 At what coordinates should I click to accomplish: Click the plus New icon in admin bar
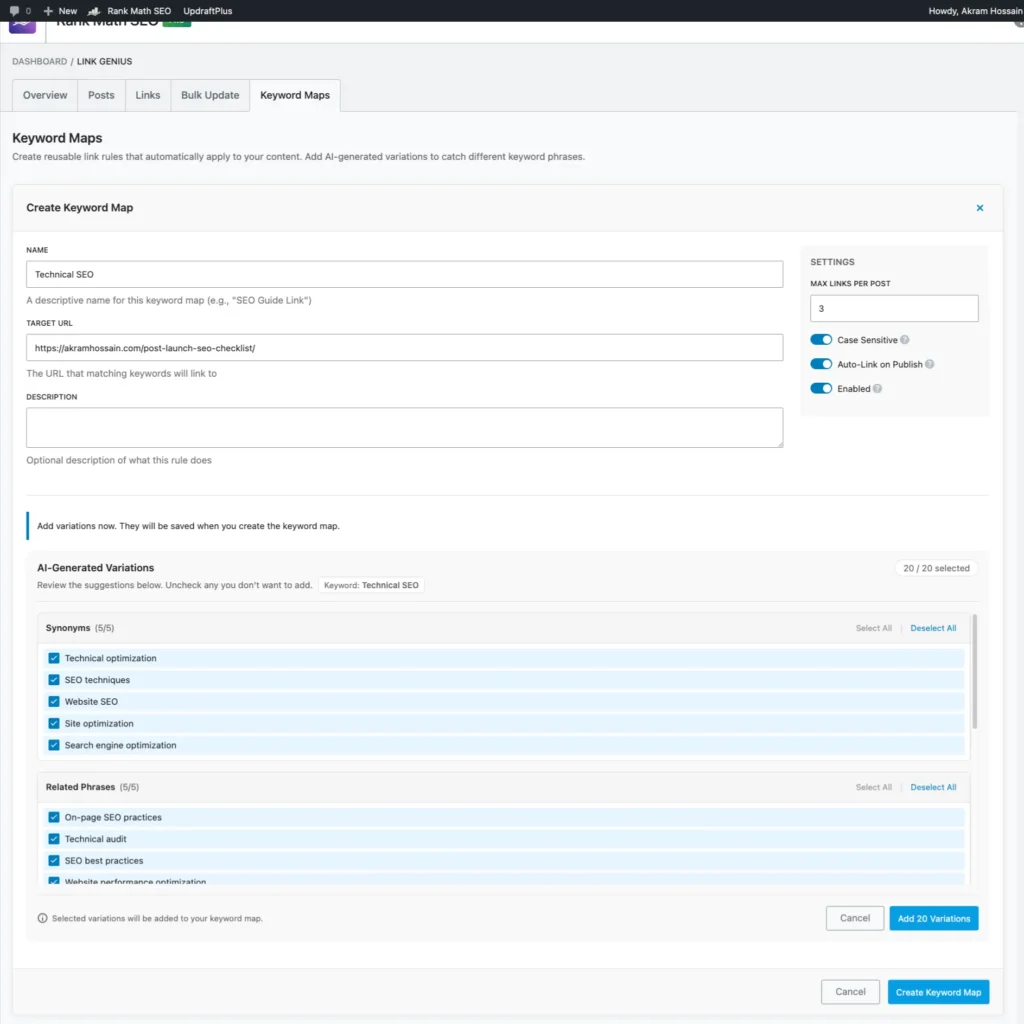(48, 11)
